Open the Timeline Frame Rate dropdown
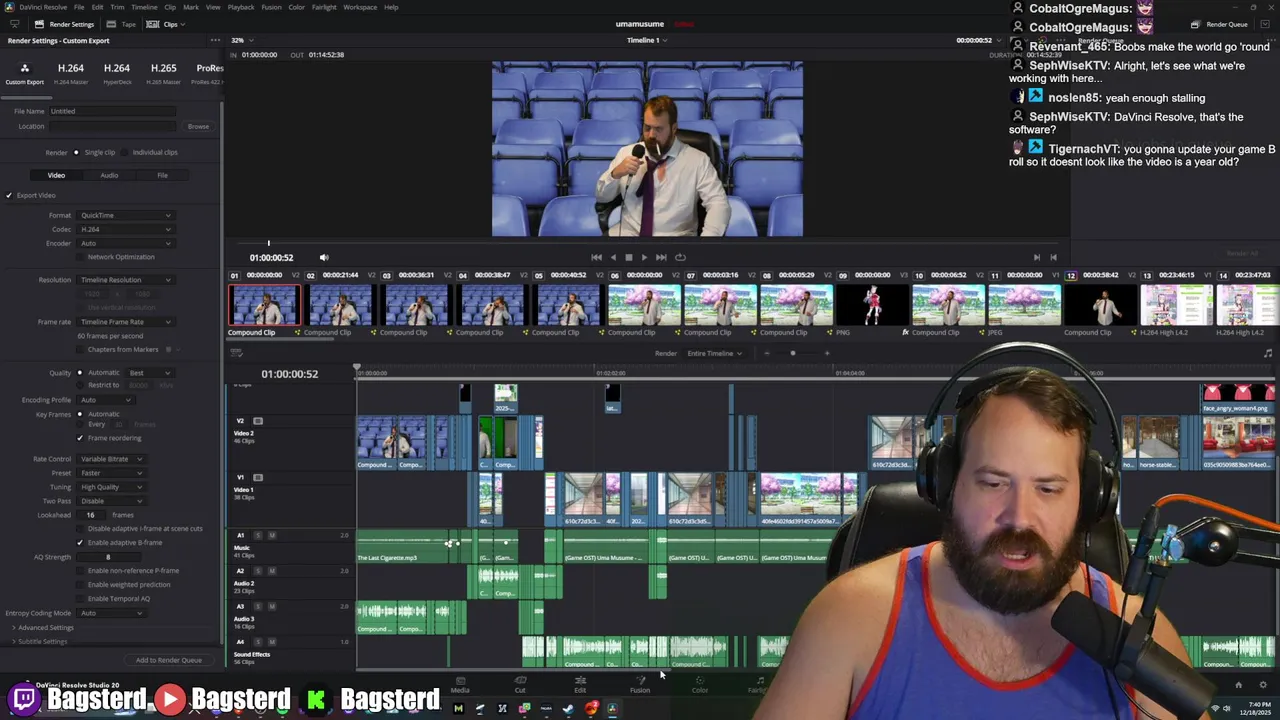Screen dimensions: 1280x720 [x=125, y=322]
